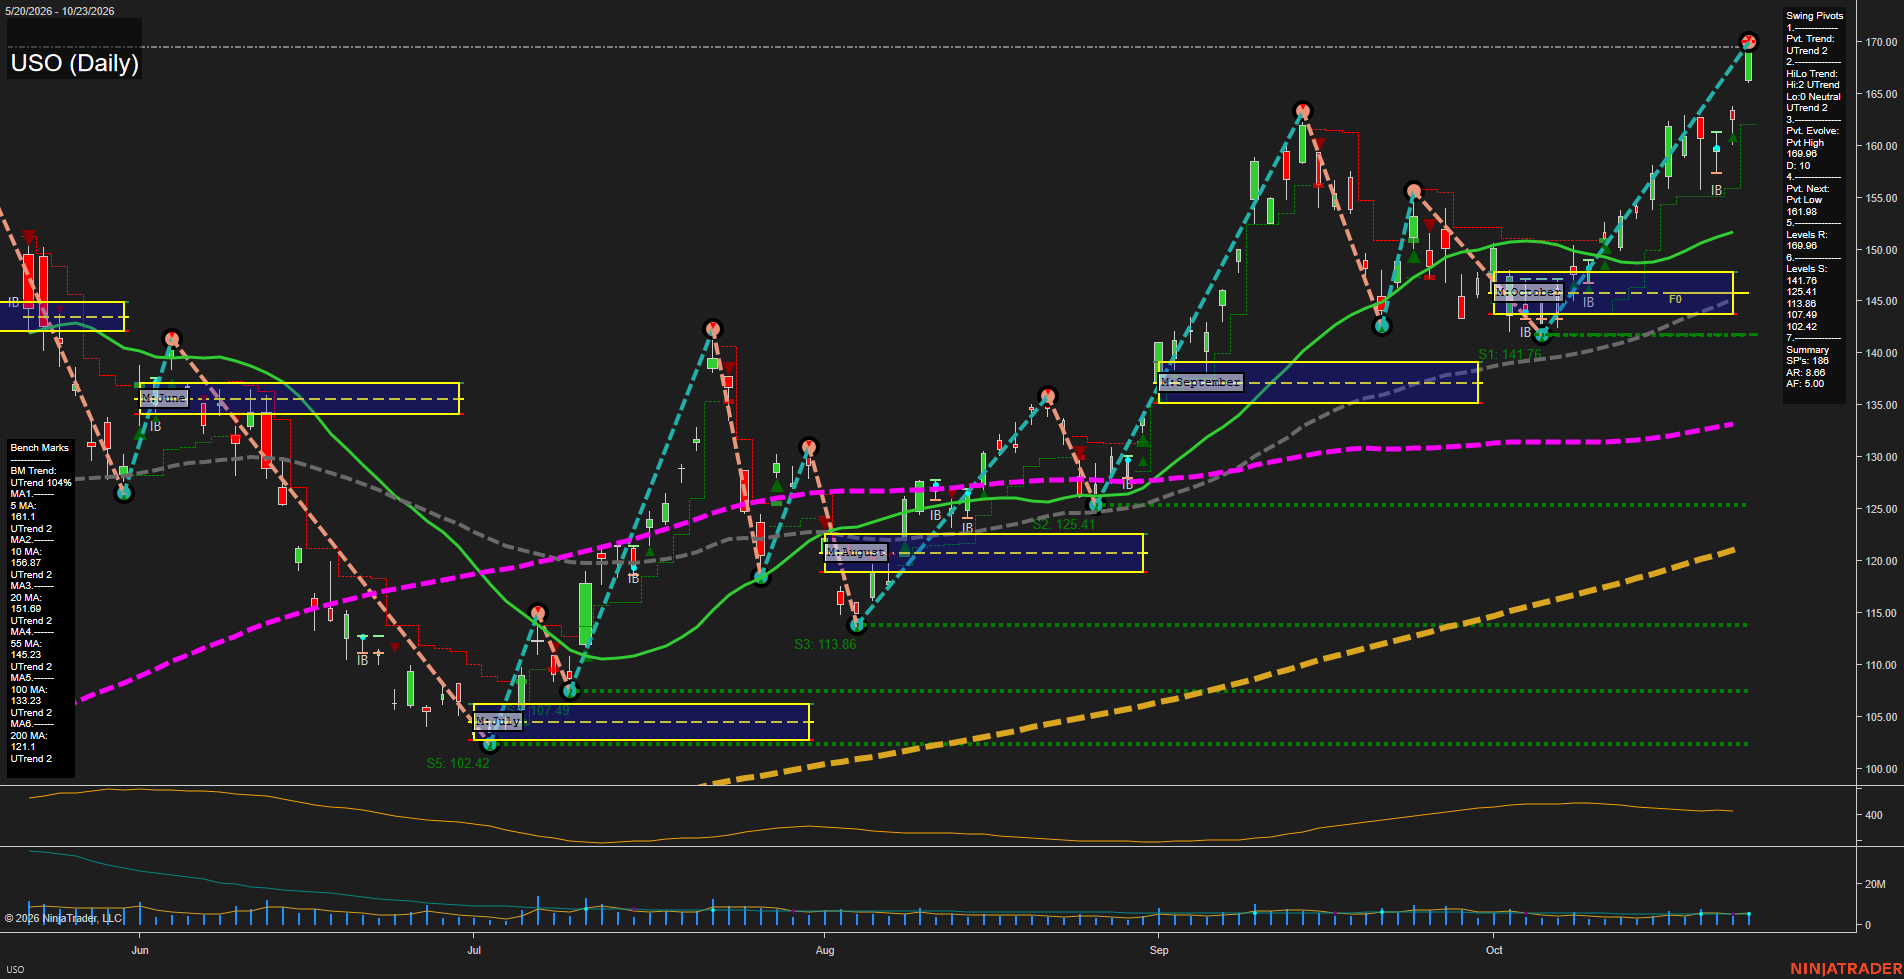This screenshot has width=1904, height=979.
Task: Click Pvt. Trend: in Swing Pivots panel
Action: 1810,39
